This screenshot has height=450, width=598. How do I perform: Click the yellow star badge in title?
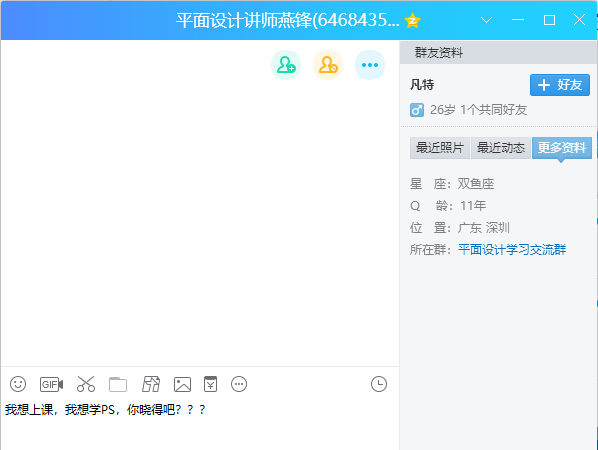[412, 20]
